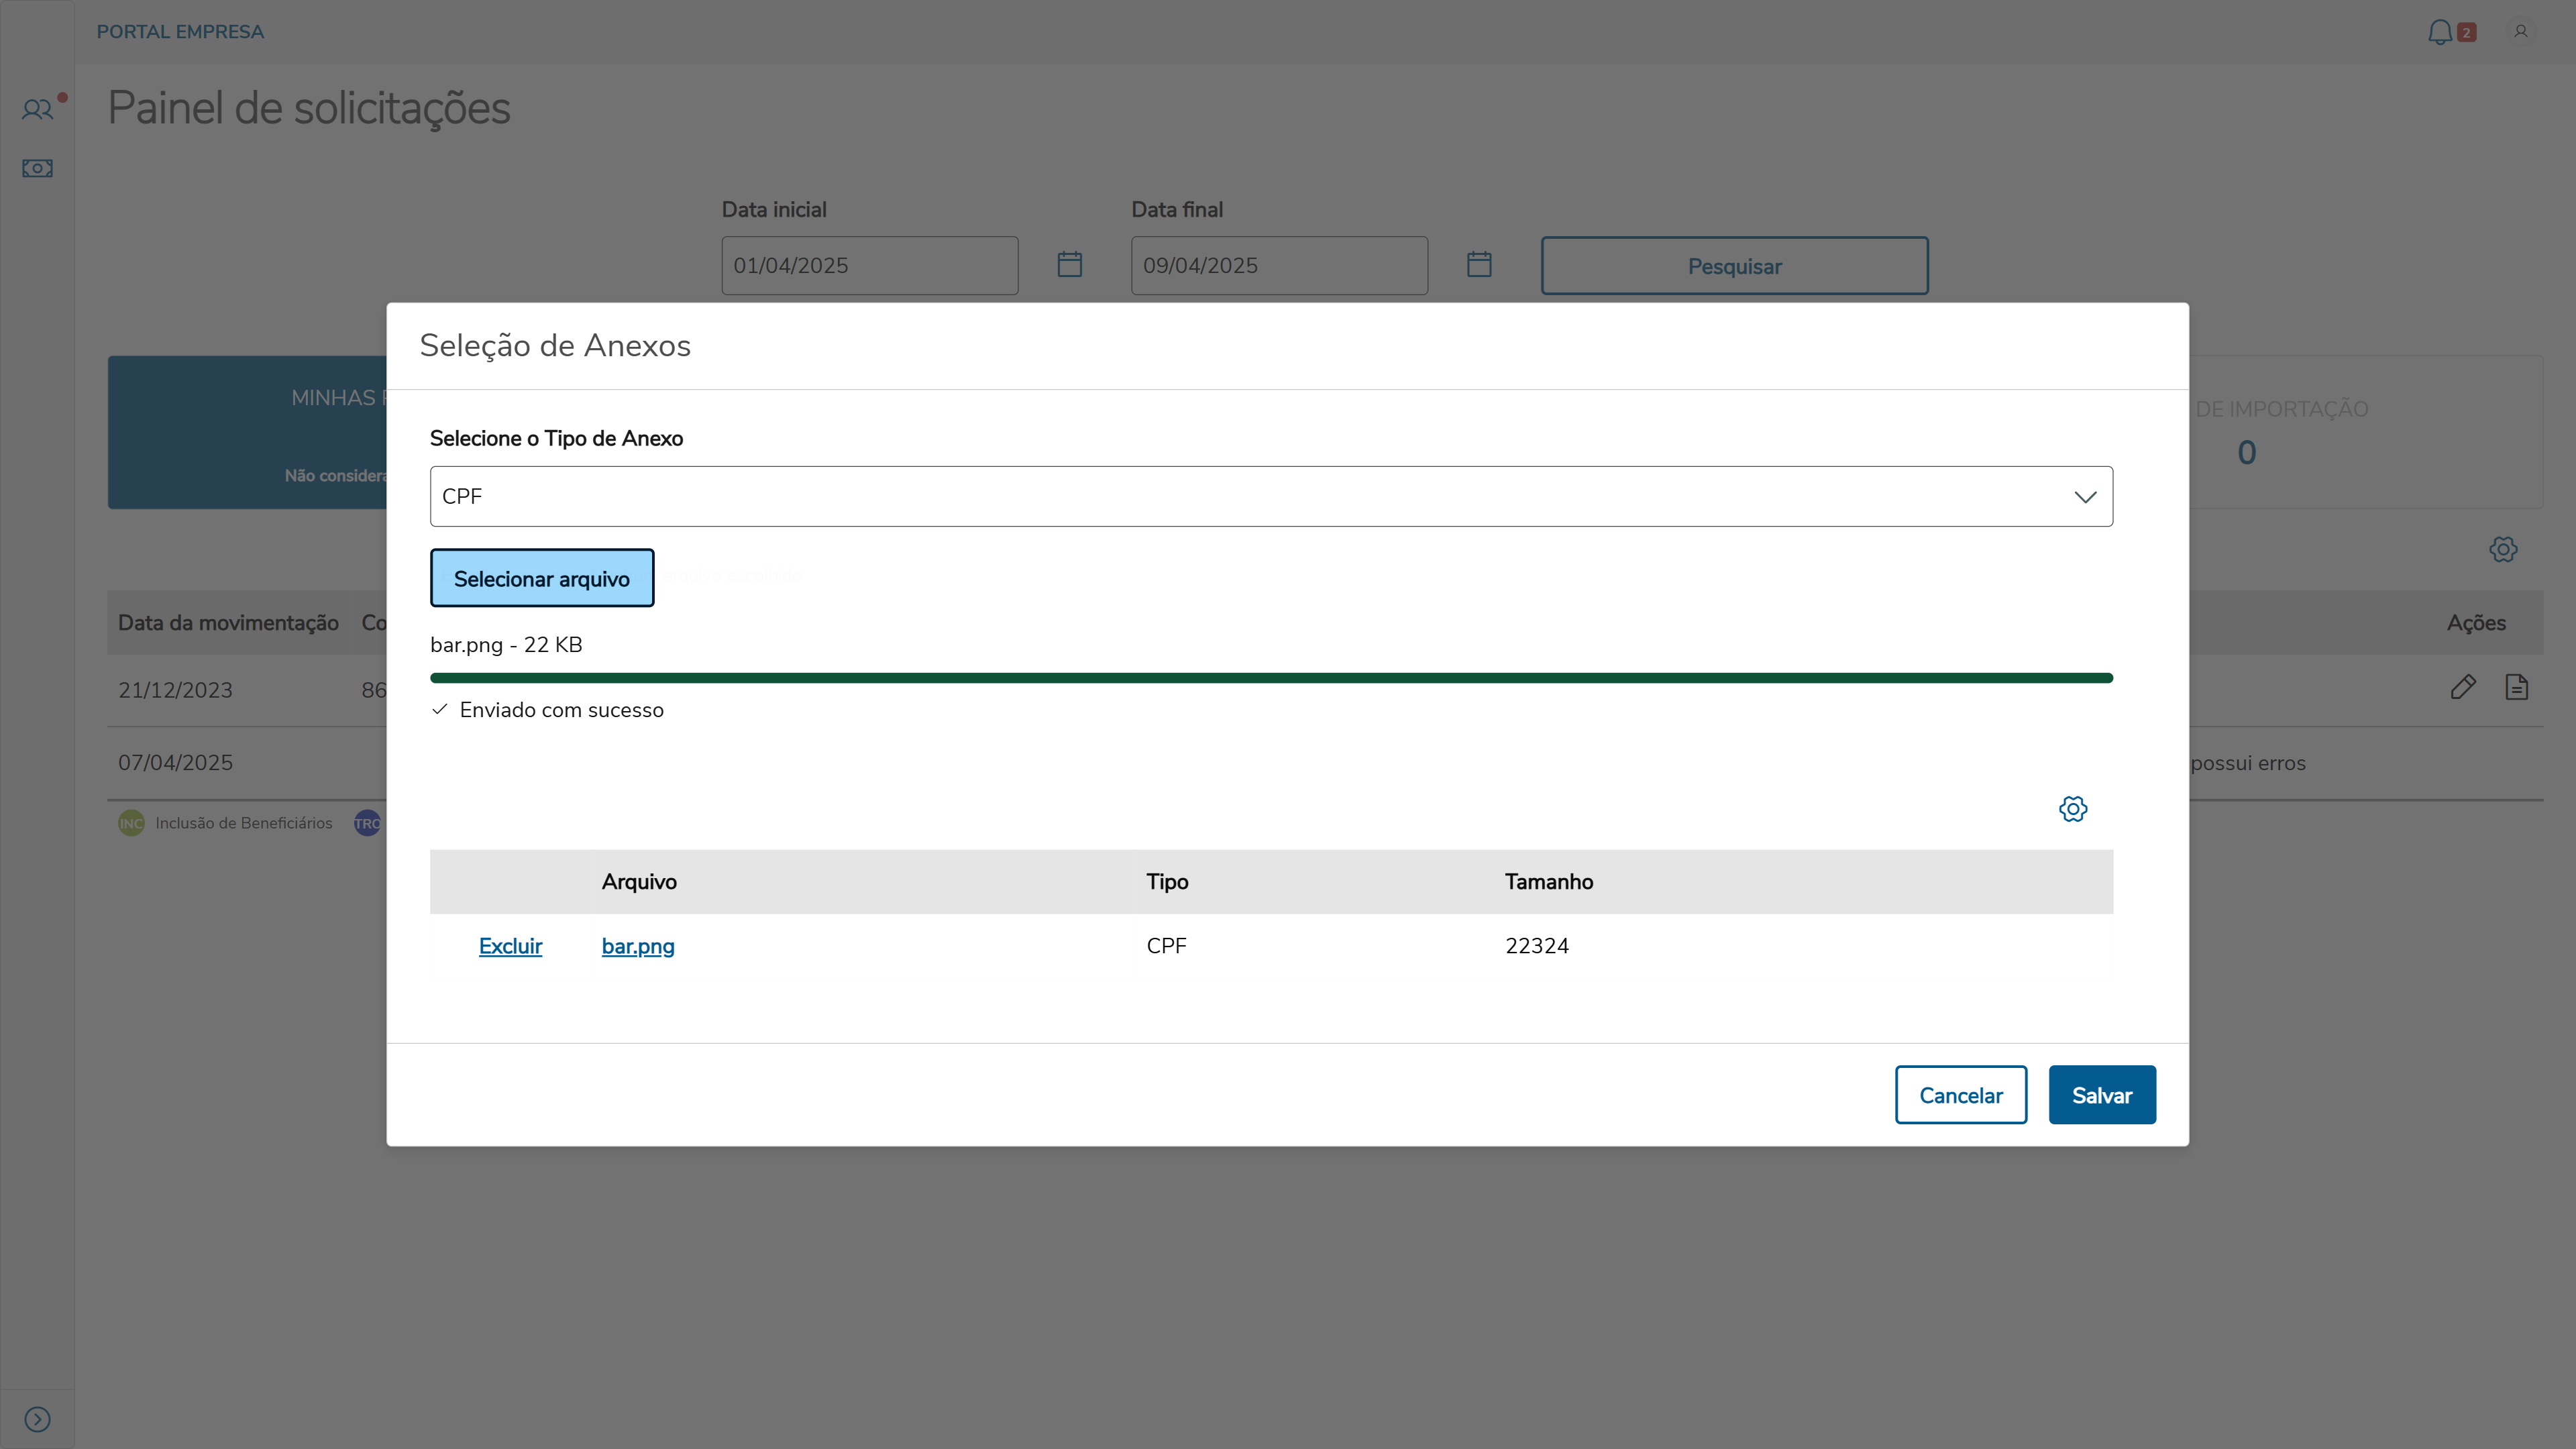
Task: Expand the sidebar with bottom arrow
Action: 37,1419
